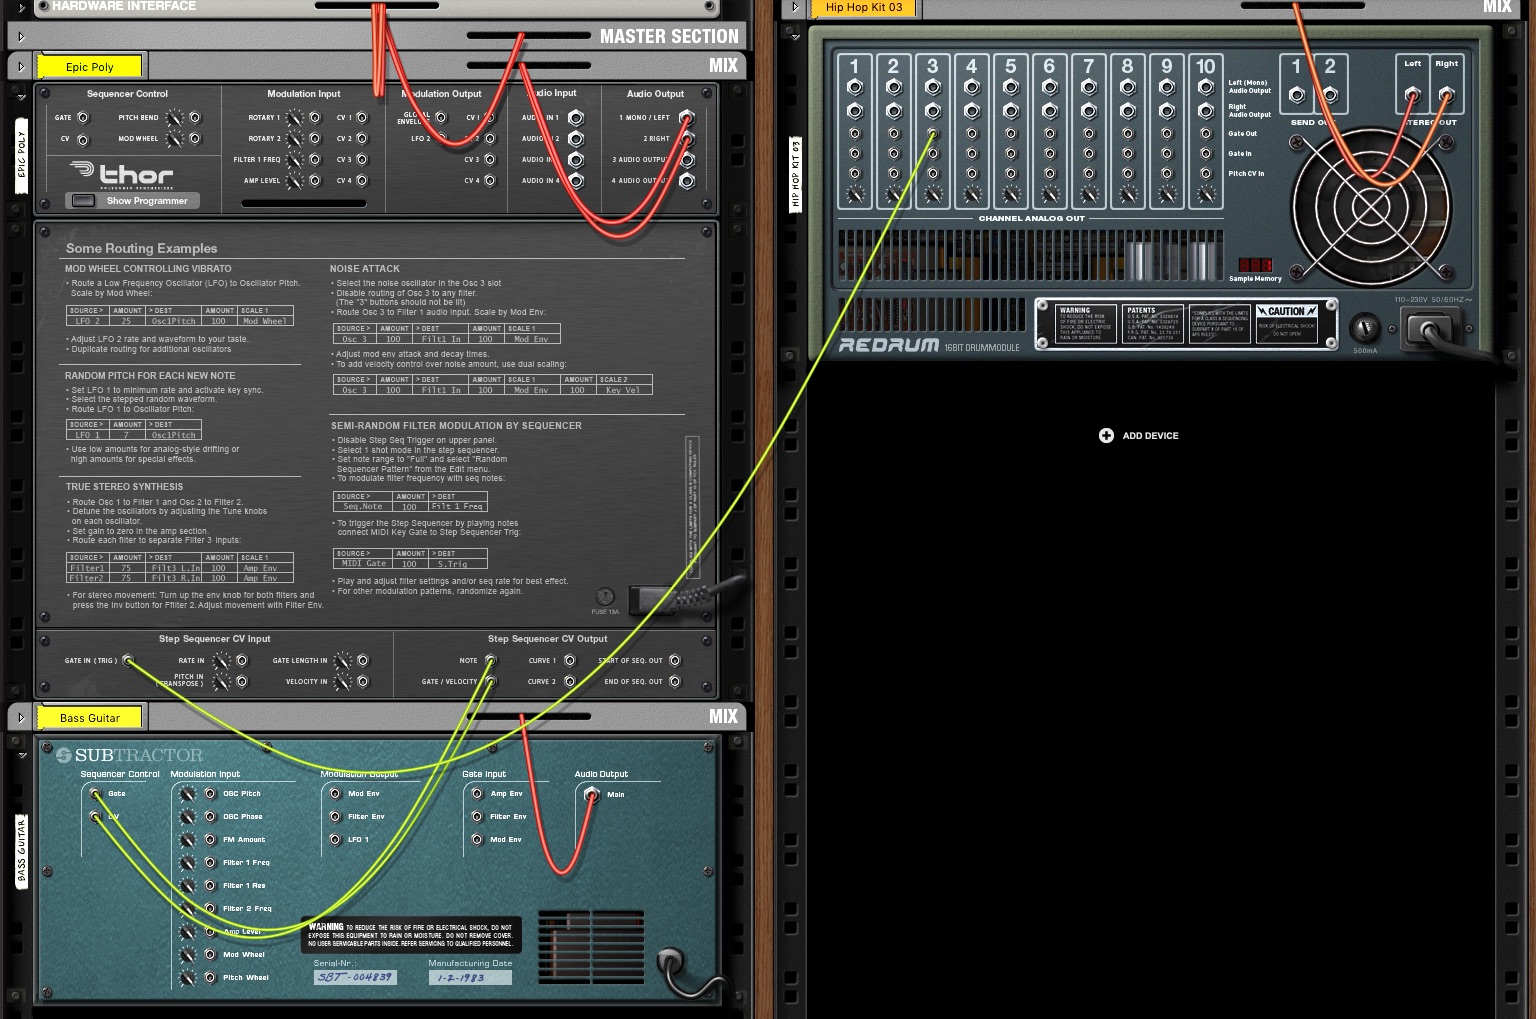Screen dimensions: 1536x1019
Task: Click Subtractor's OSC Pitch modulation input jack
Action: pos(210,794)
